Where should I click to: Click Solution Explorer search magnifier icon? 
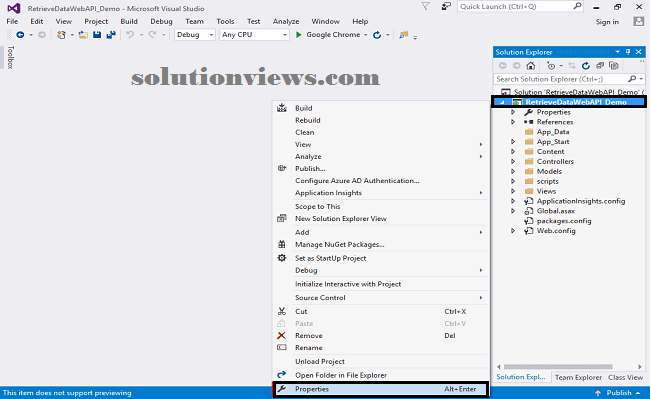coord(632,79)
